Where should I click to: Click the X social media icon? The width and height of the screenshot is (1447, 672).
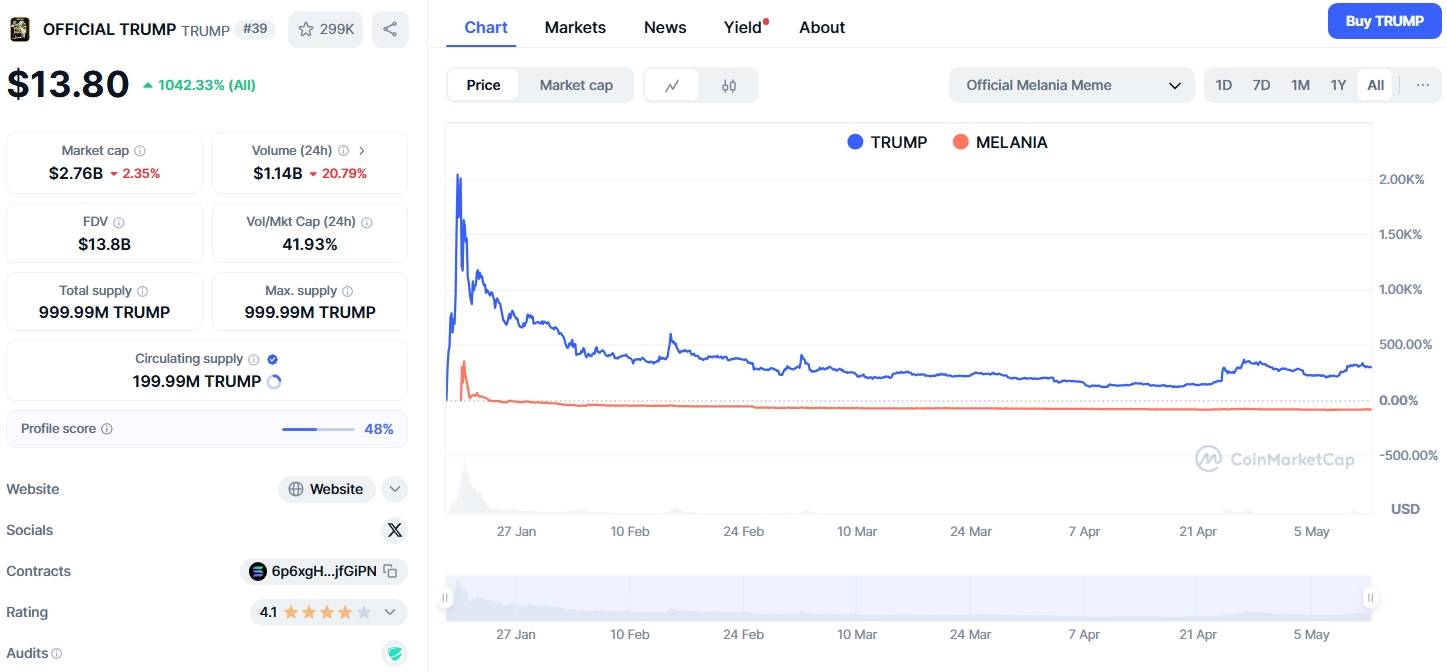click(394, 530)
